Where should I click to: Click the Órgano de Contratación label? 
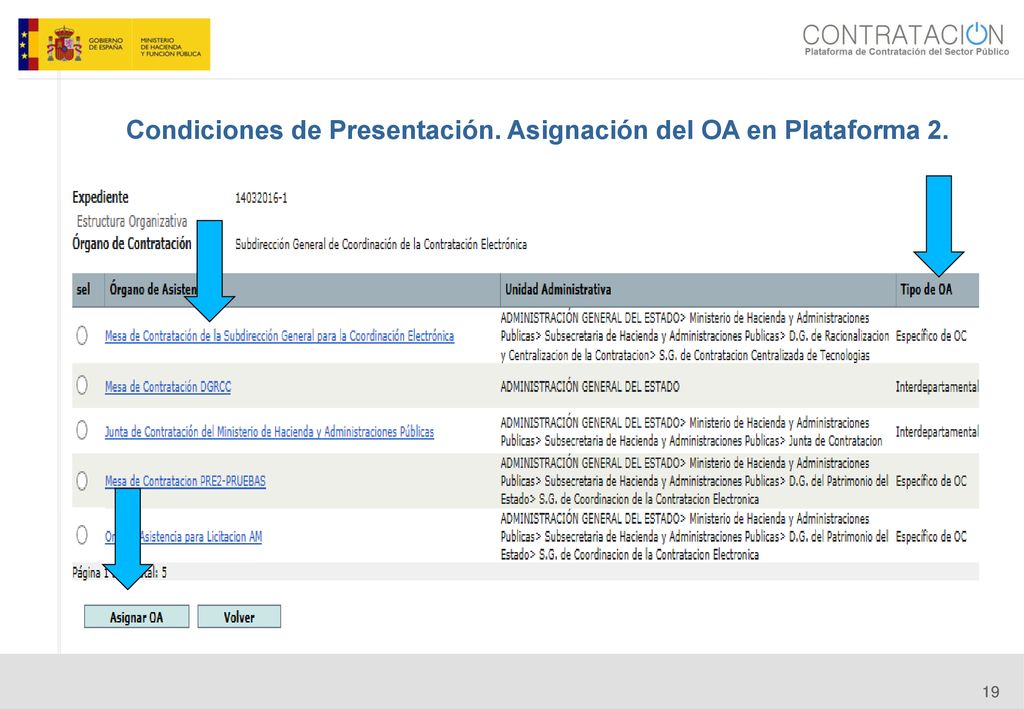click(x=132, y=244)
